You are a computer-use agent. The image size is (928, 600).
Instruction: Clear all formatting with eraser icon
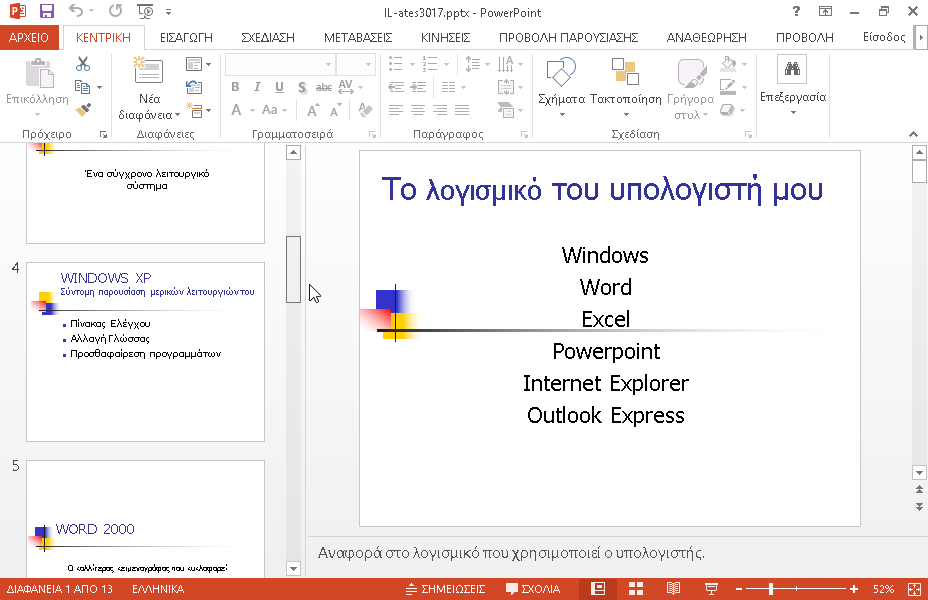pos(365,109)
